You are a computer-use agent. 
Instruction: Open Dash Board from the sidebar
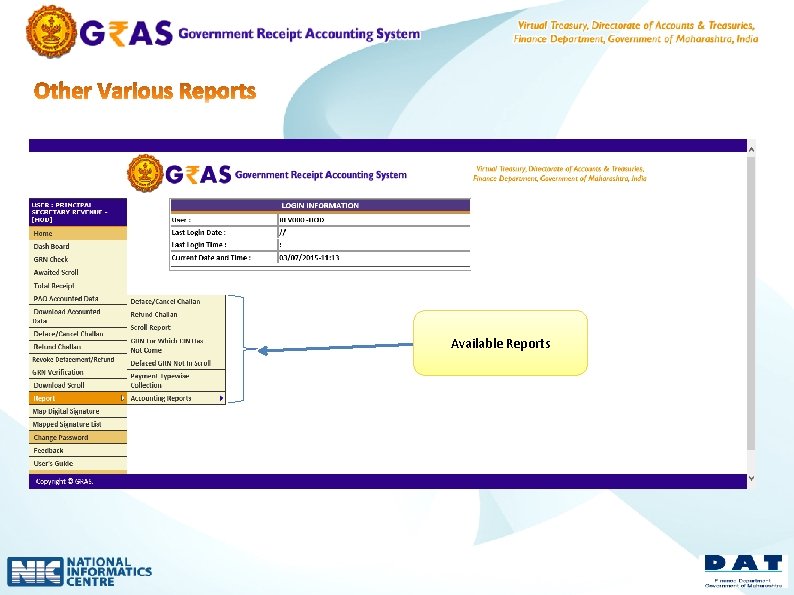click(77, 246)
